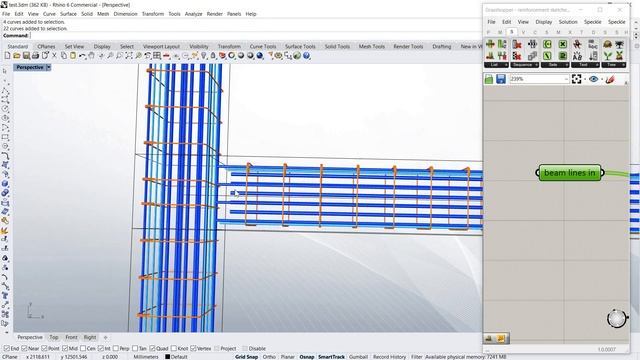The height and width of the screenshot is (360, 640).
Task: Enable the Perp osnap checkbox
Action: 116,349
